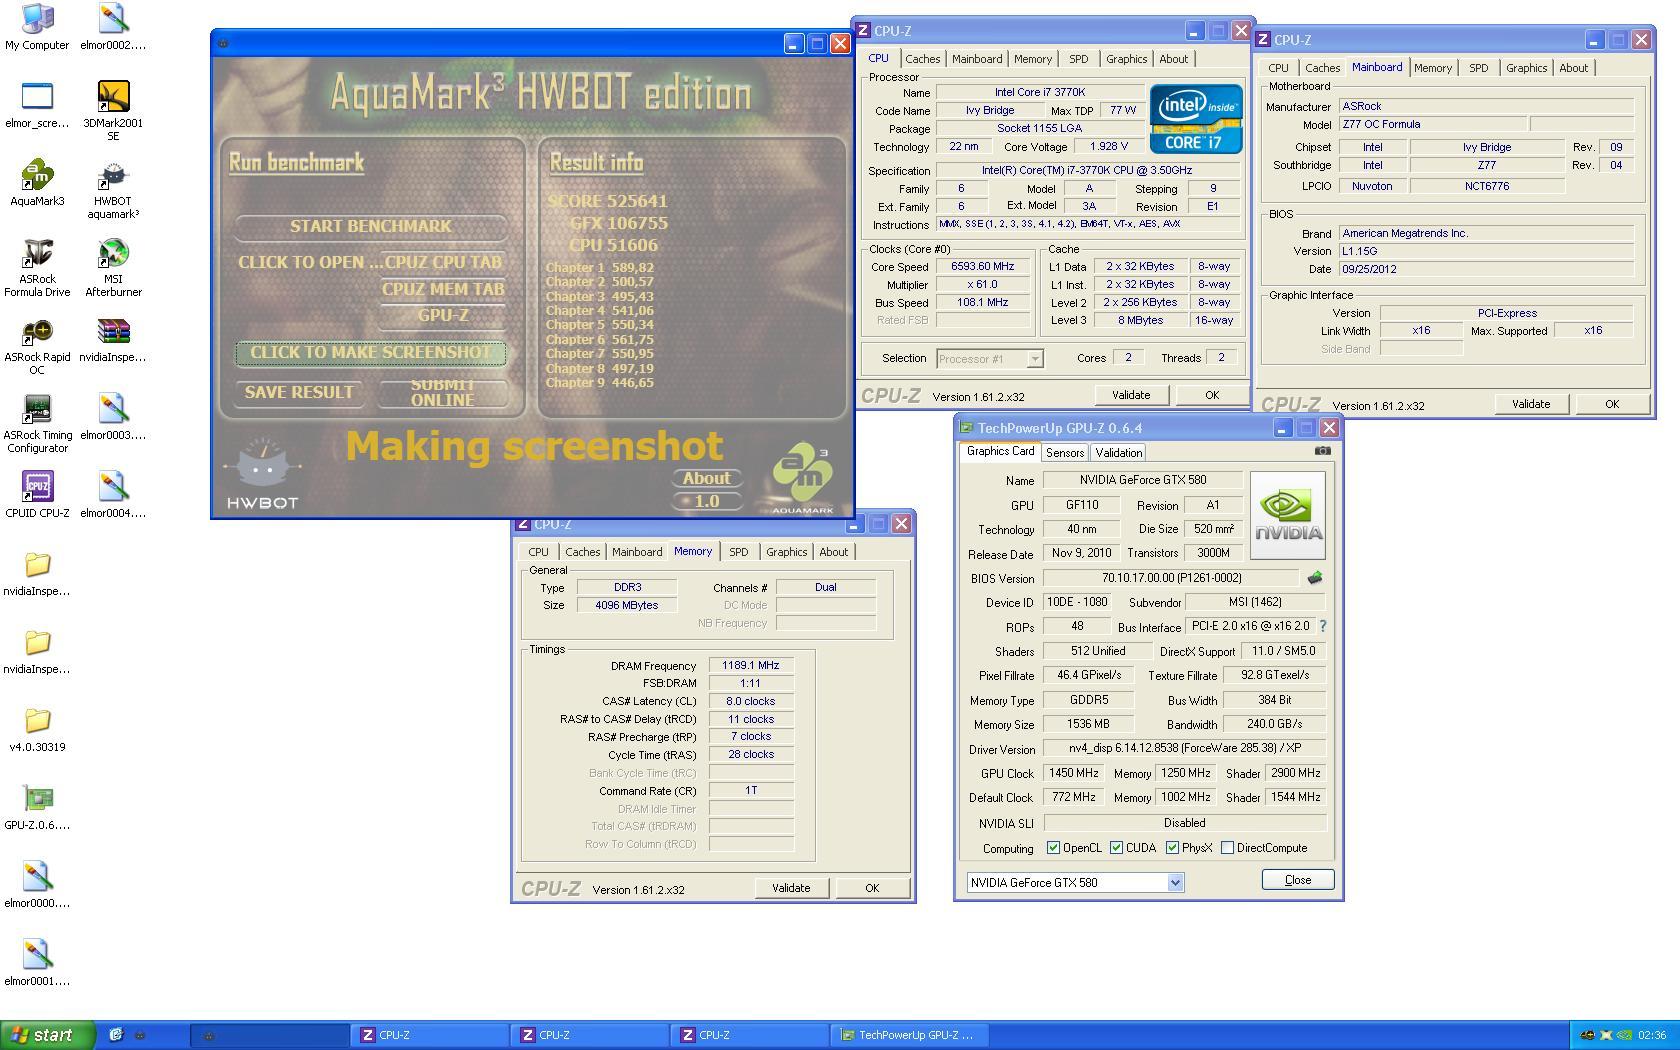Click the Z77 OC Formula model field
The image size is (1680, 1050).
(1432, 125)
